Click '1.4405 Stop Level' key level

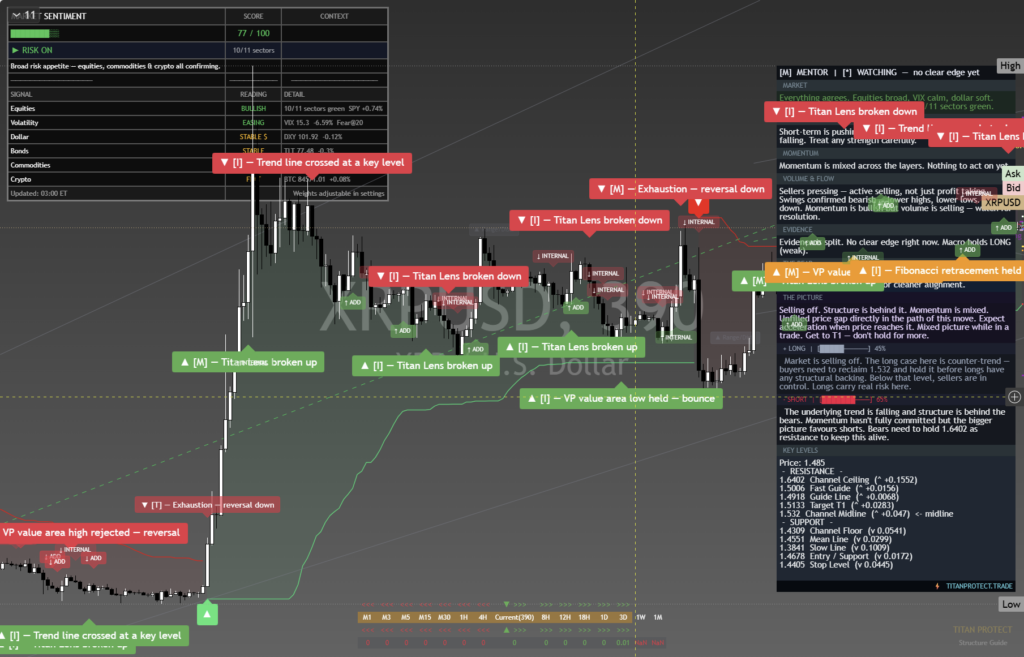(x=836, y=565)
